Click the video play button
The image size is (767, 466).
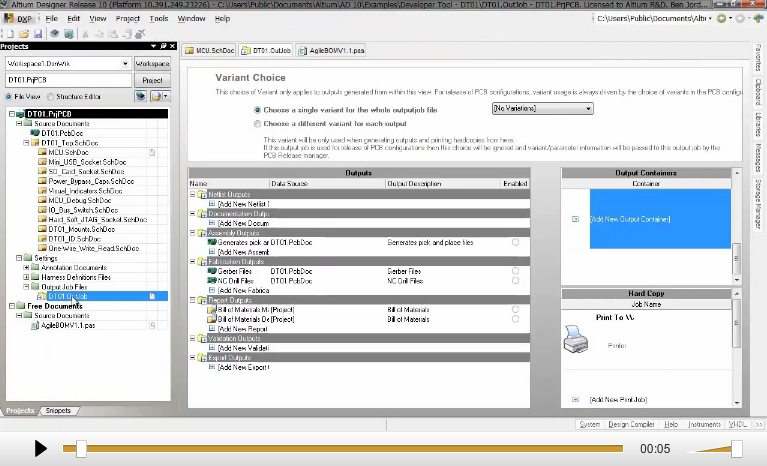41,448
